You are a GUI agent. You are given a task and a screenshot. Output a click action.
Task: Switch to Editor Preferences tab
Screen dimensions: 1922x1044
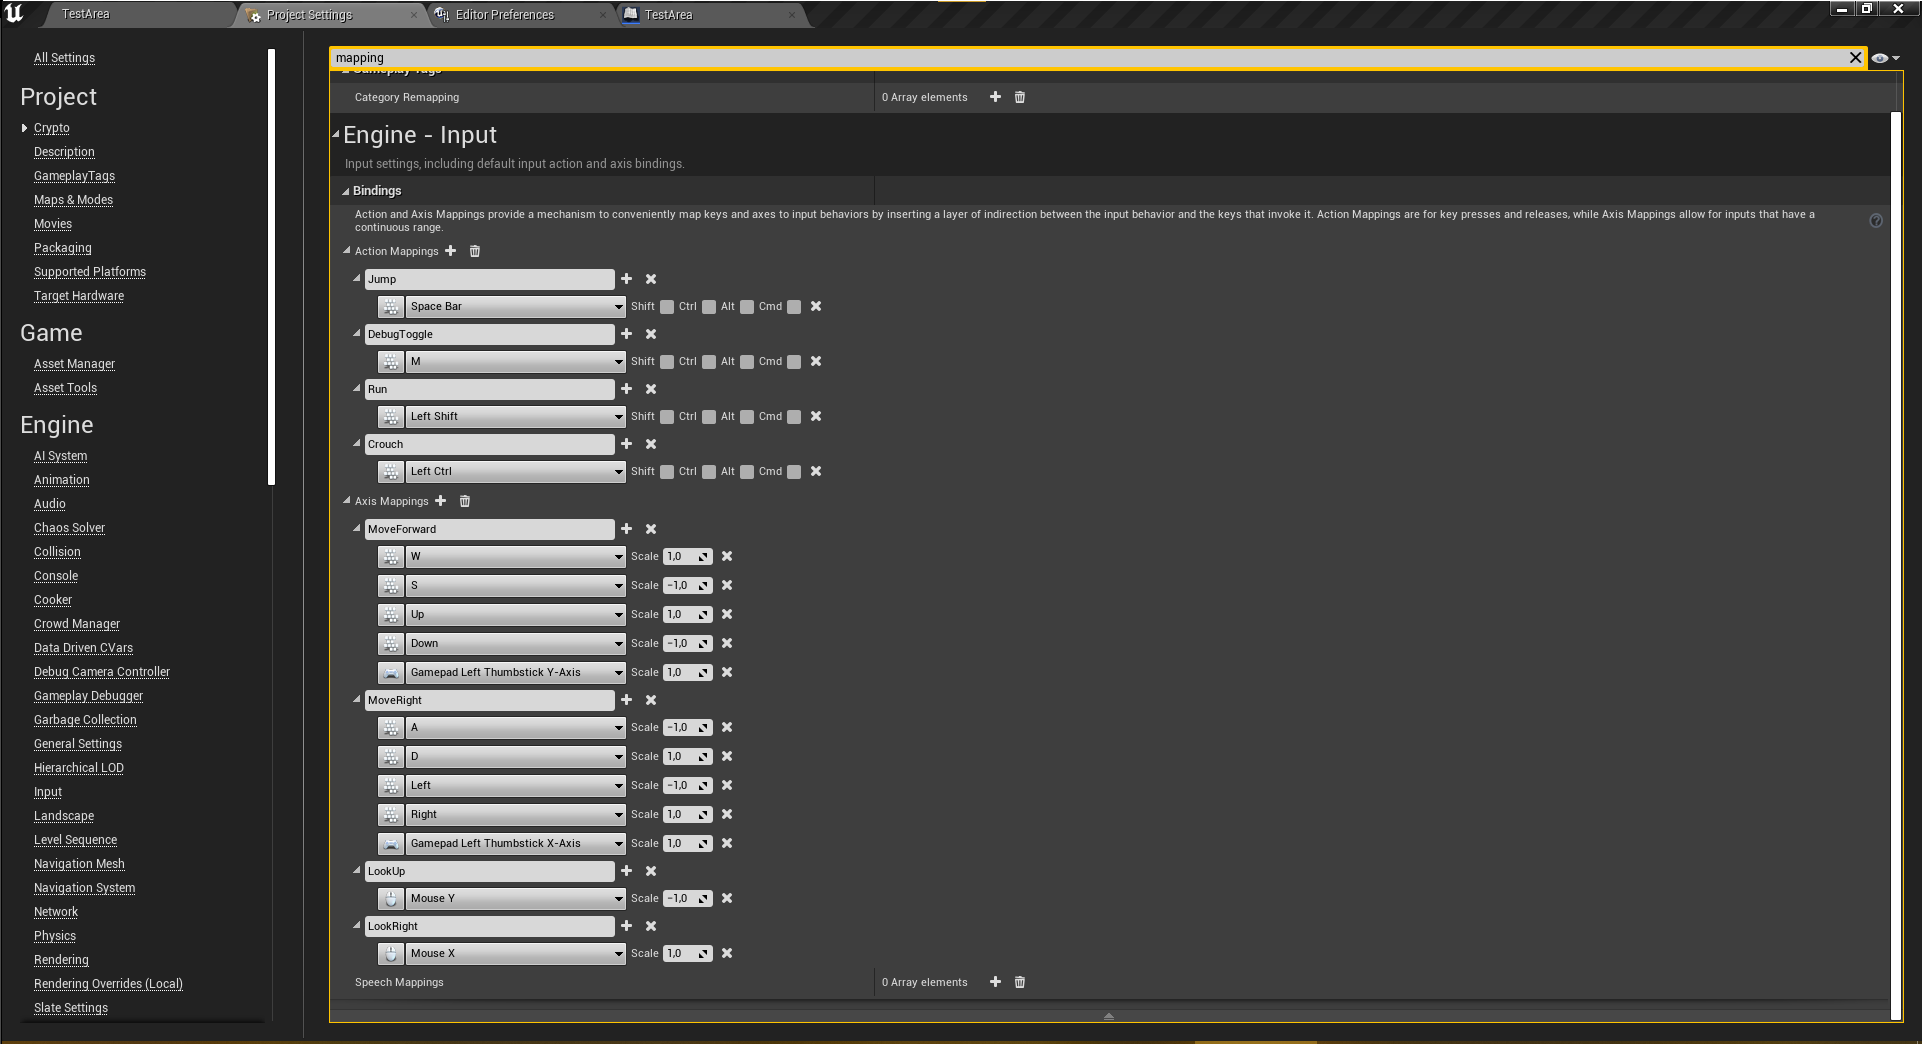(505, 15)
